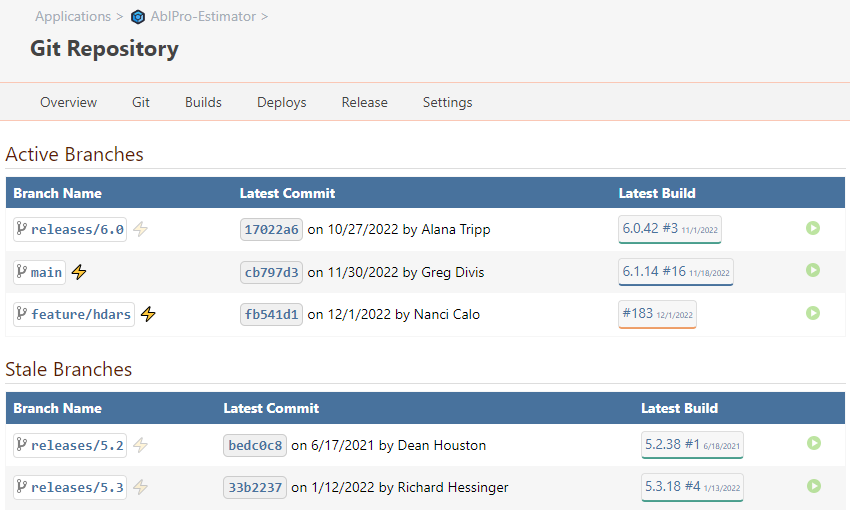The width and height of the screenshot is (850, 532).
Task: Start build via play icon for feature/hdars
Action: pos(813,313)
